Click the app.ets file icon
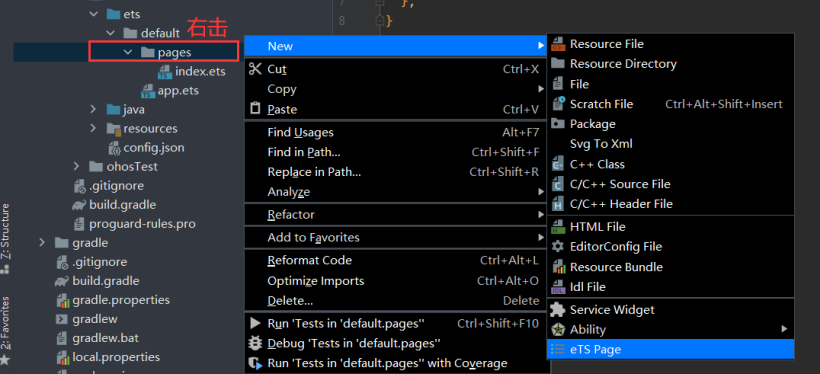 click(148, 91)
